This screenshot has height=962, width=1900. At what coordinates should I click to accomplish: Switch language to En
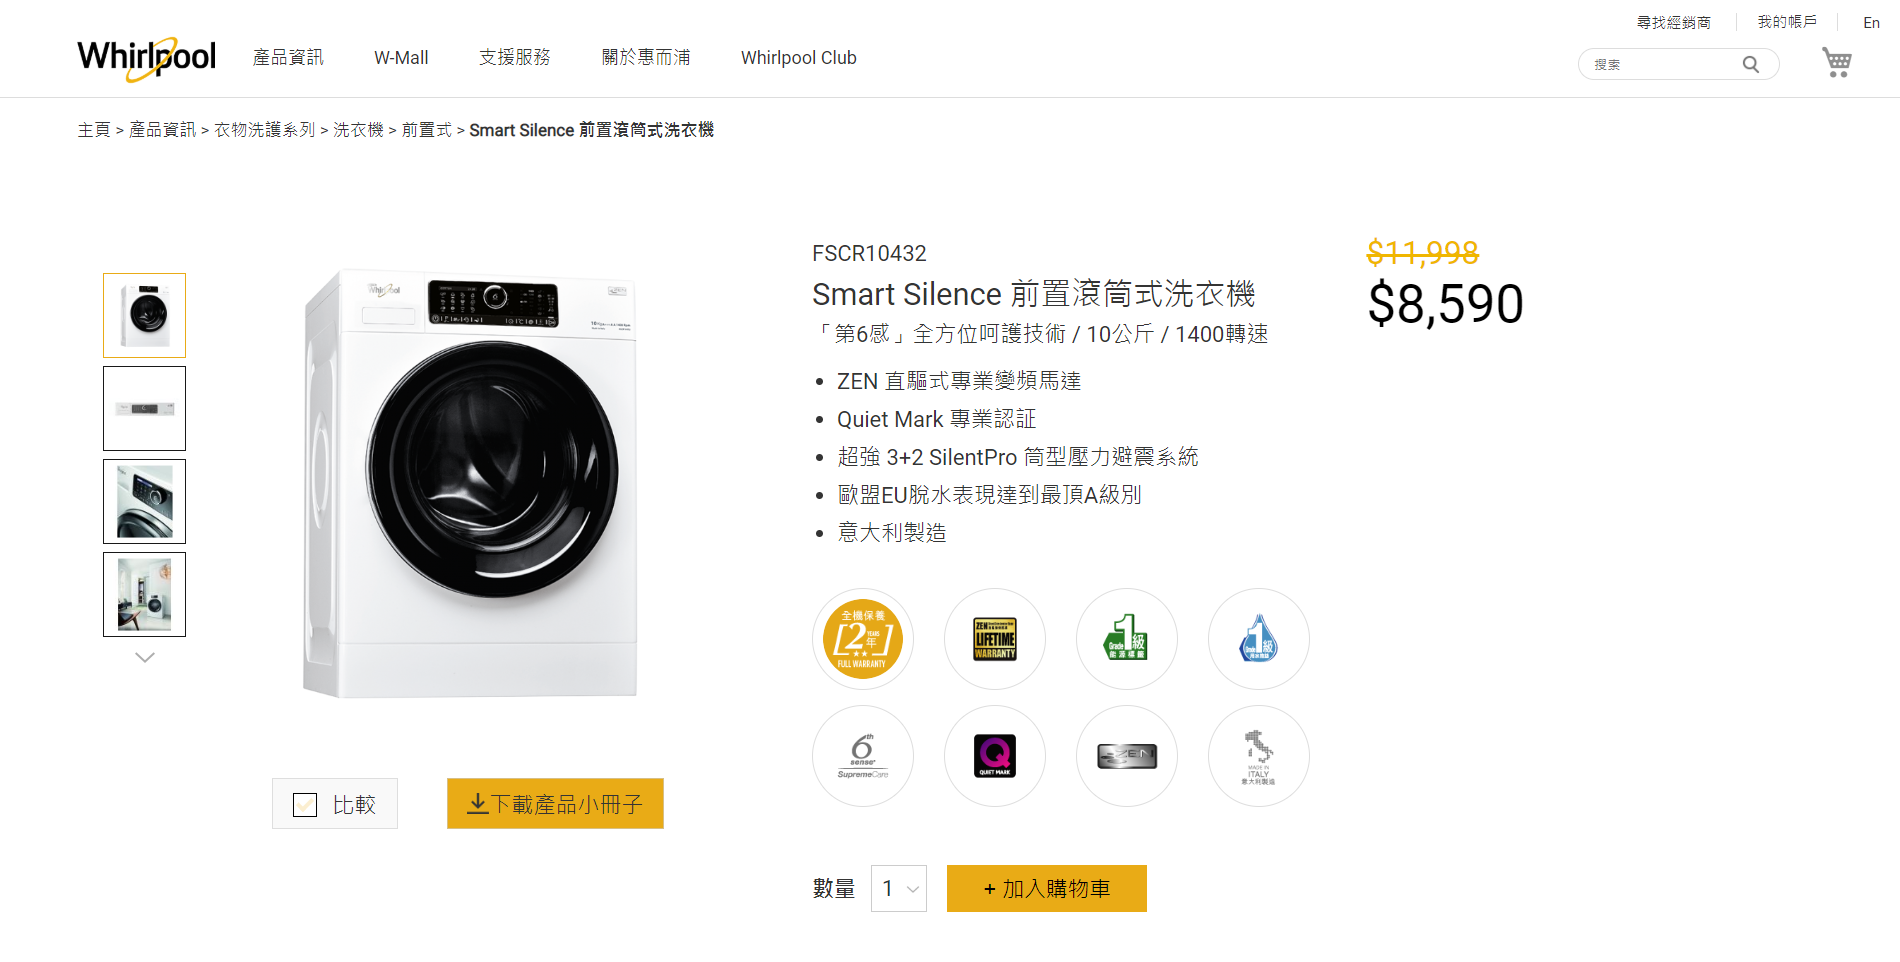click(x=1871, y=23)
